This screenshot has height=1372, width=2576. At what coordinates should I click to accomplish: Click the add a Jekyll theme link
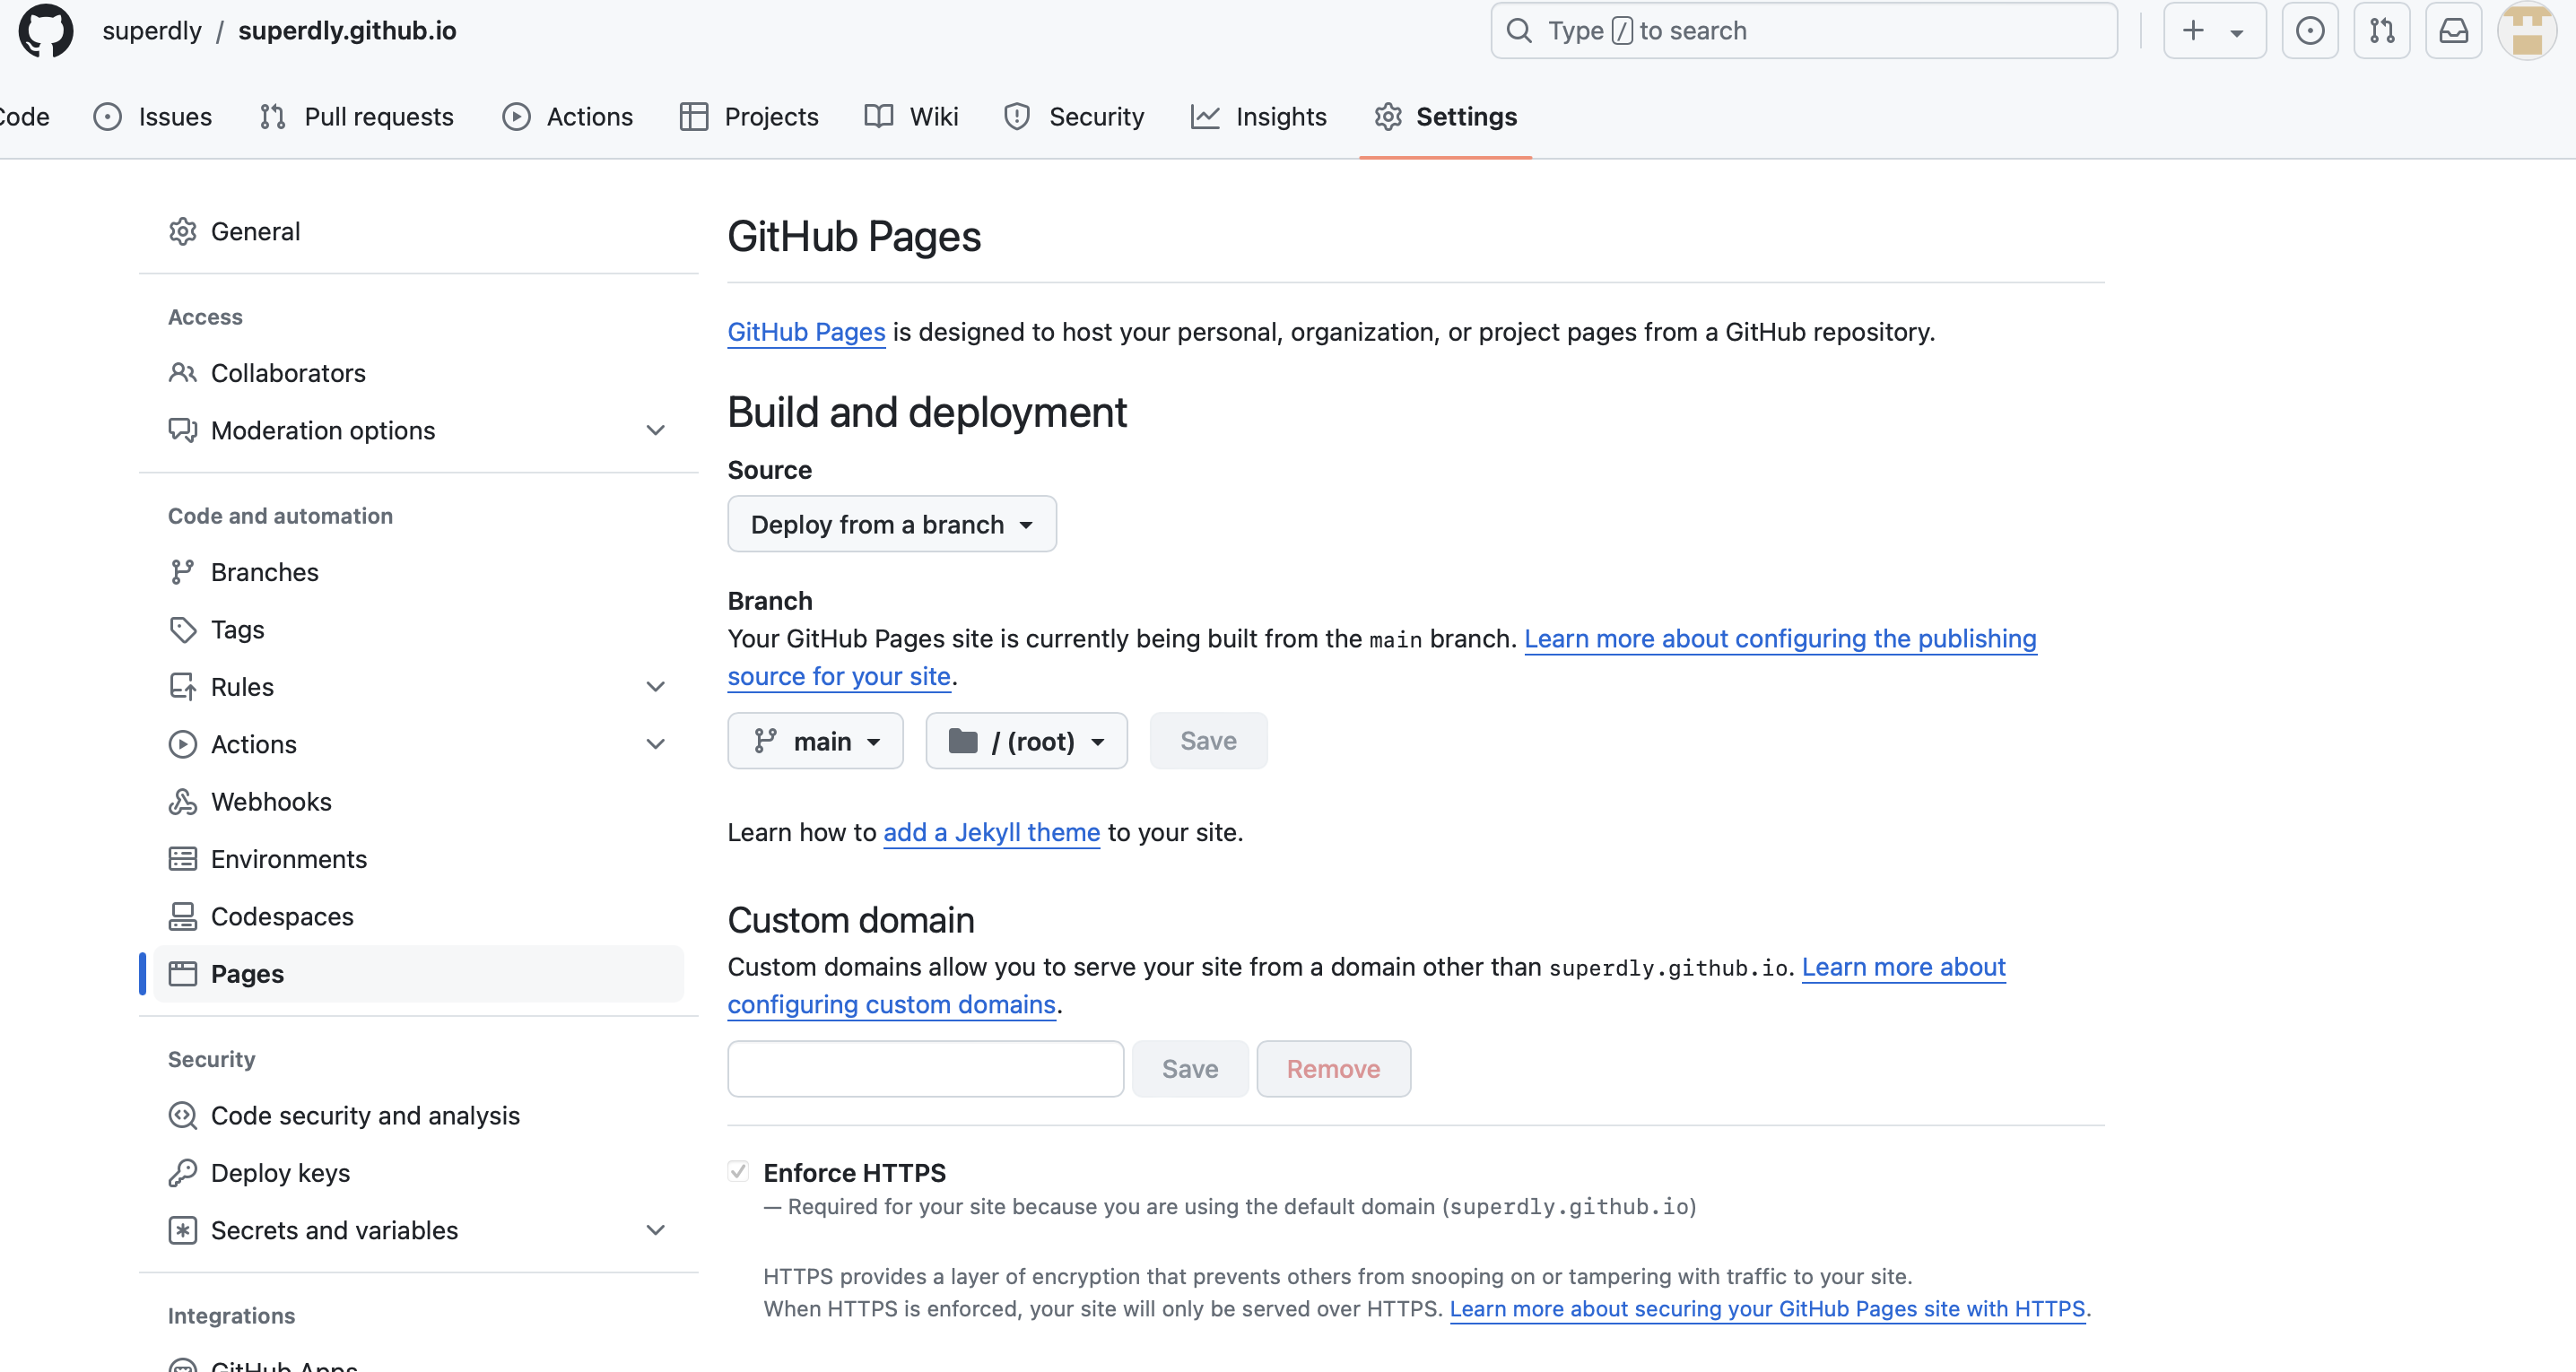coord(990,832)
